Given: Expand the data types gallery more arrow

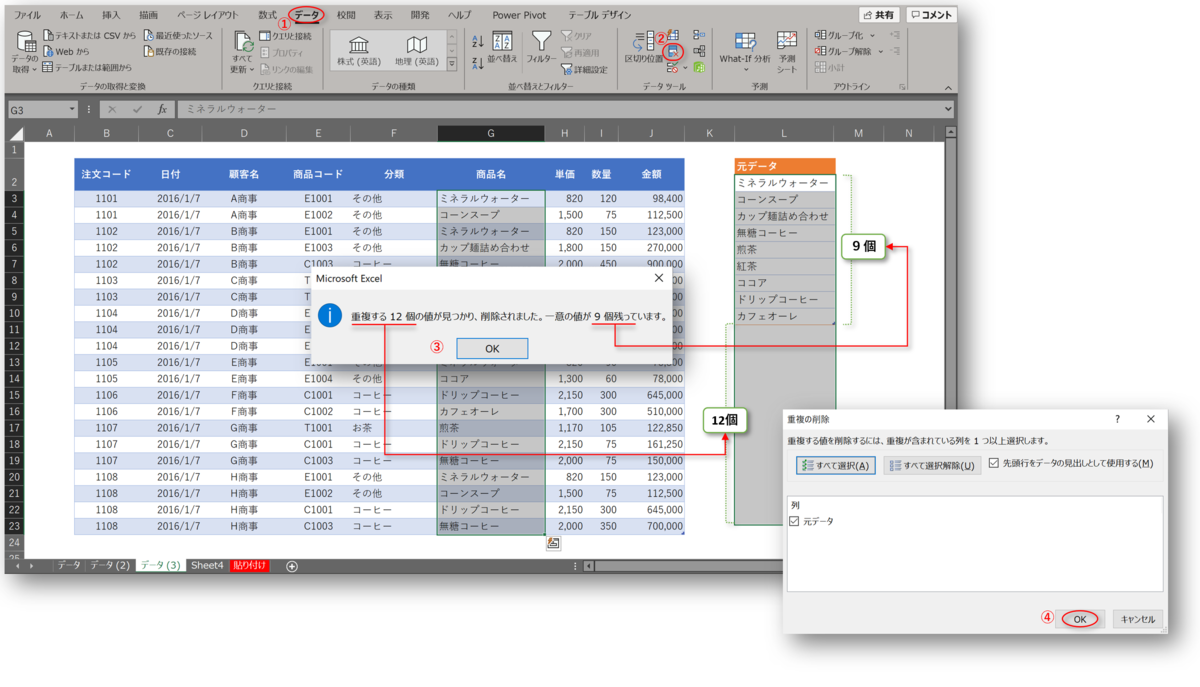Looking at the screenshot, I should (451, 65).
